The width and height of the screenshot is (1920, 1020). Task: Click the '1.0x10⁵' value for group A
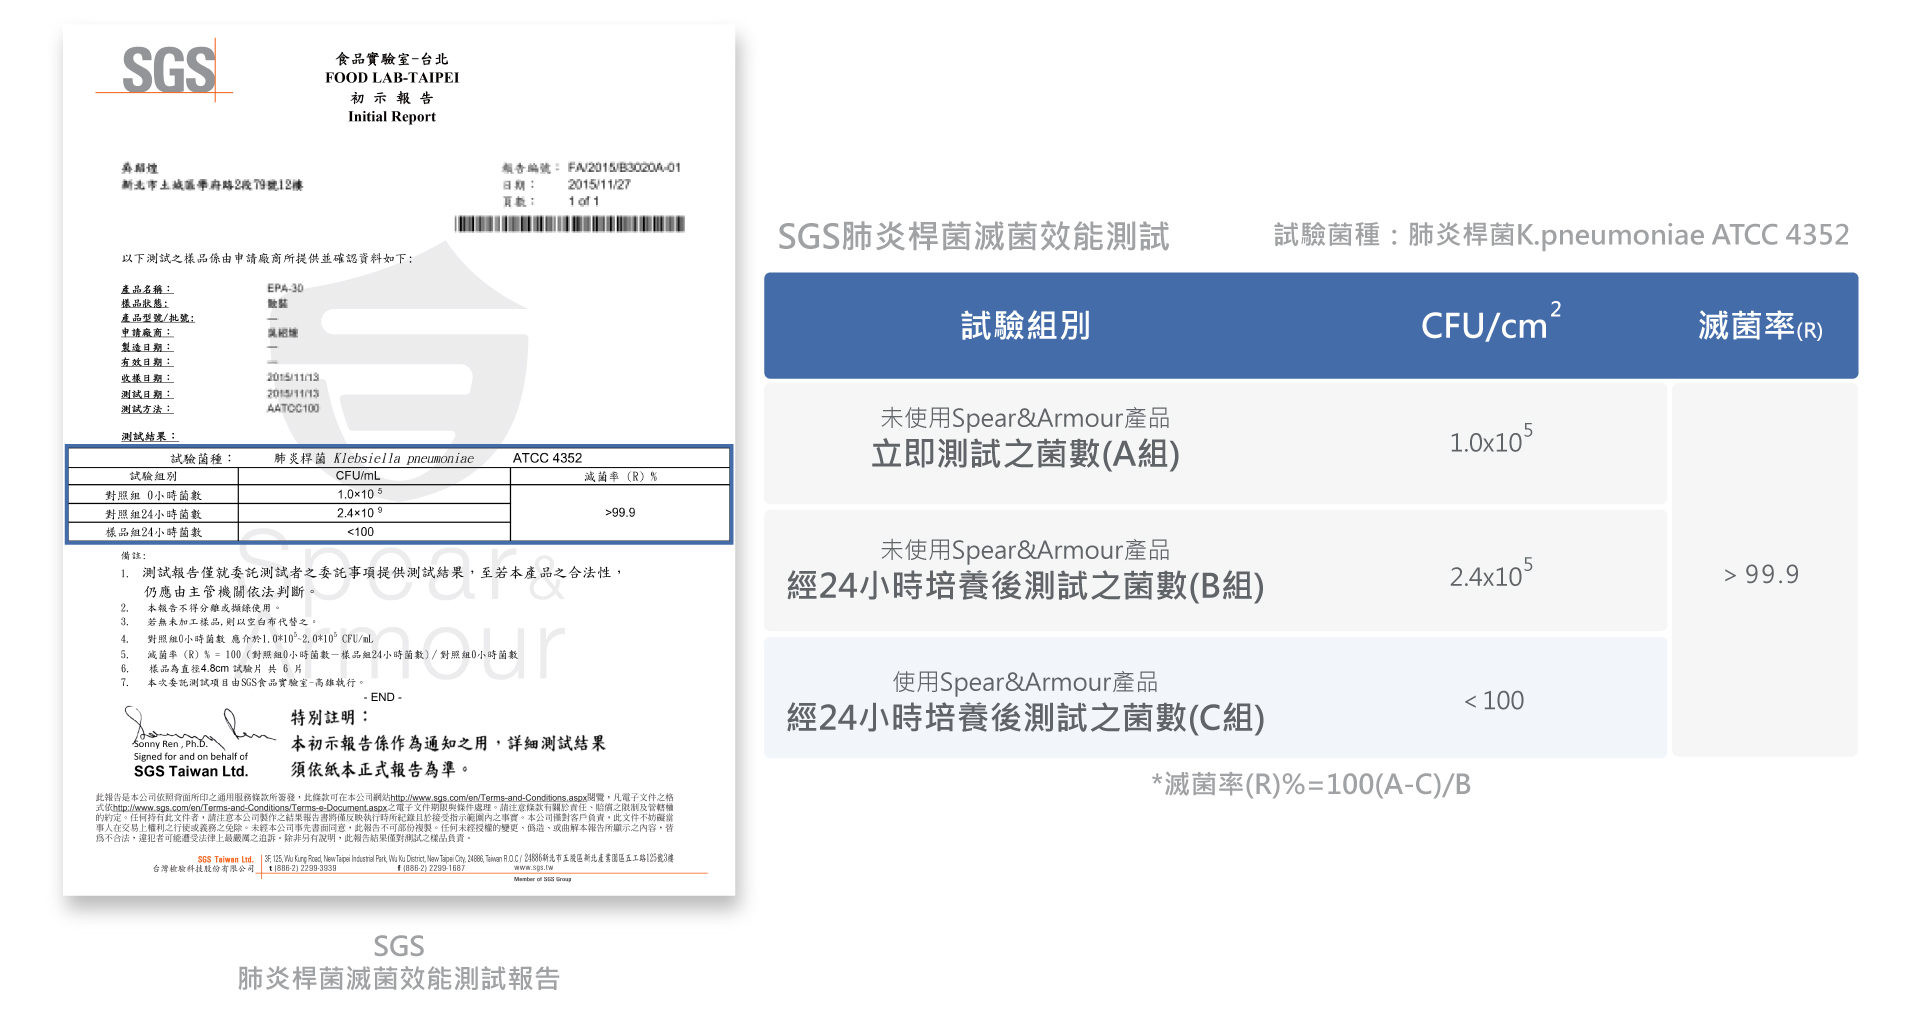click(x=1491, y=439)
